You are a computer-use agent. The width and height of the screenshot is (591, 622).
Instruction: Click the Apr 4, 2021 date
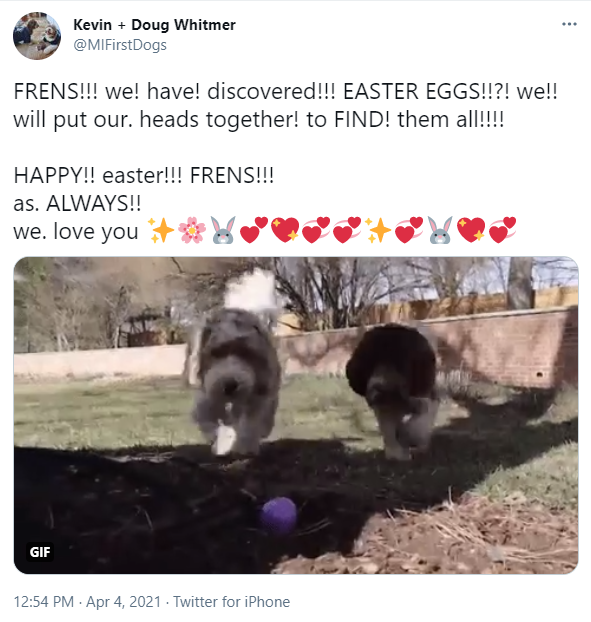pyautogui.click(x=123, y=602)
